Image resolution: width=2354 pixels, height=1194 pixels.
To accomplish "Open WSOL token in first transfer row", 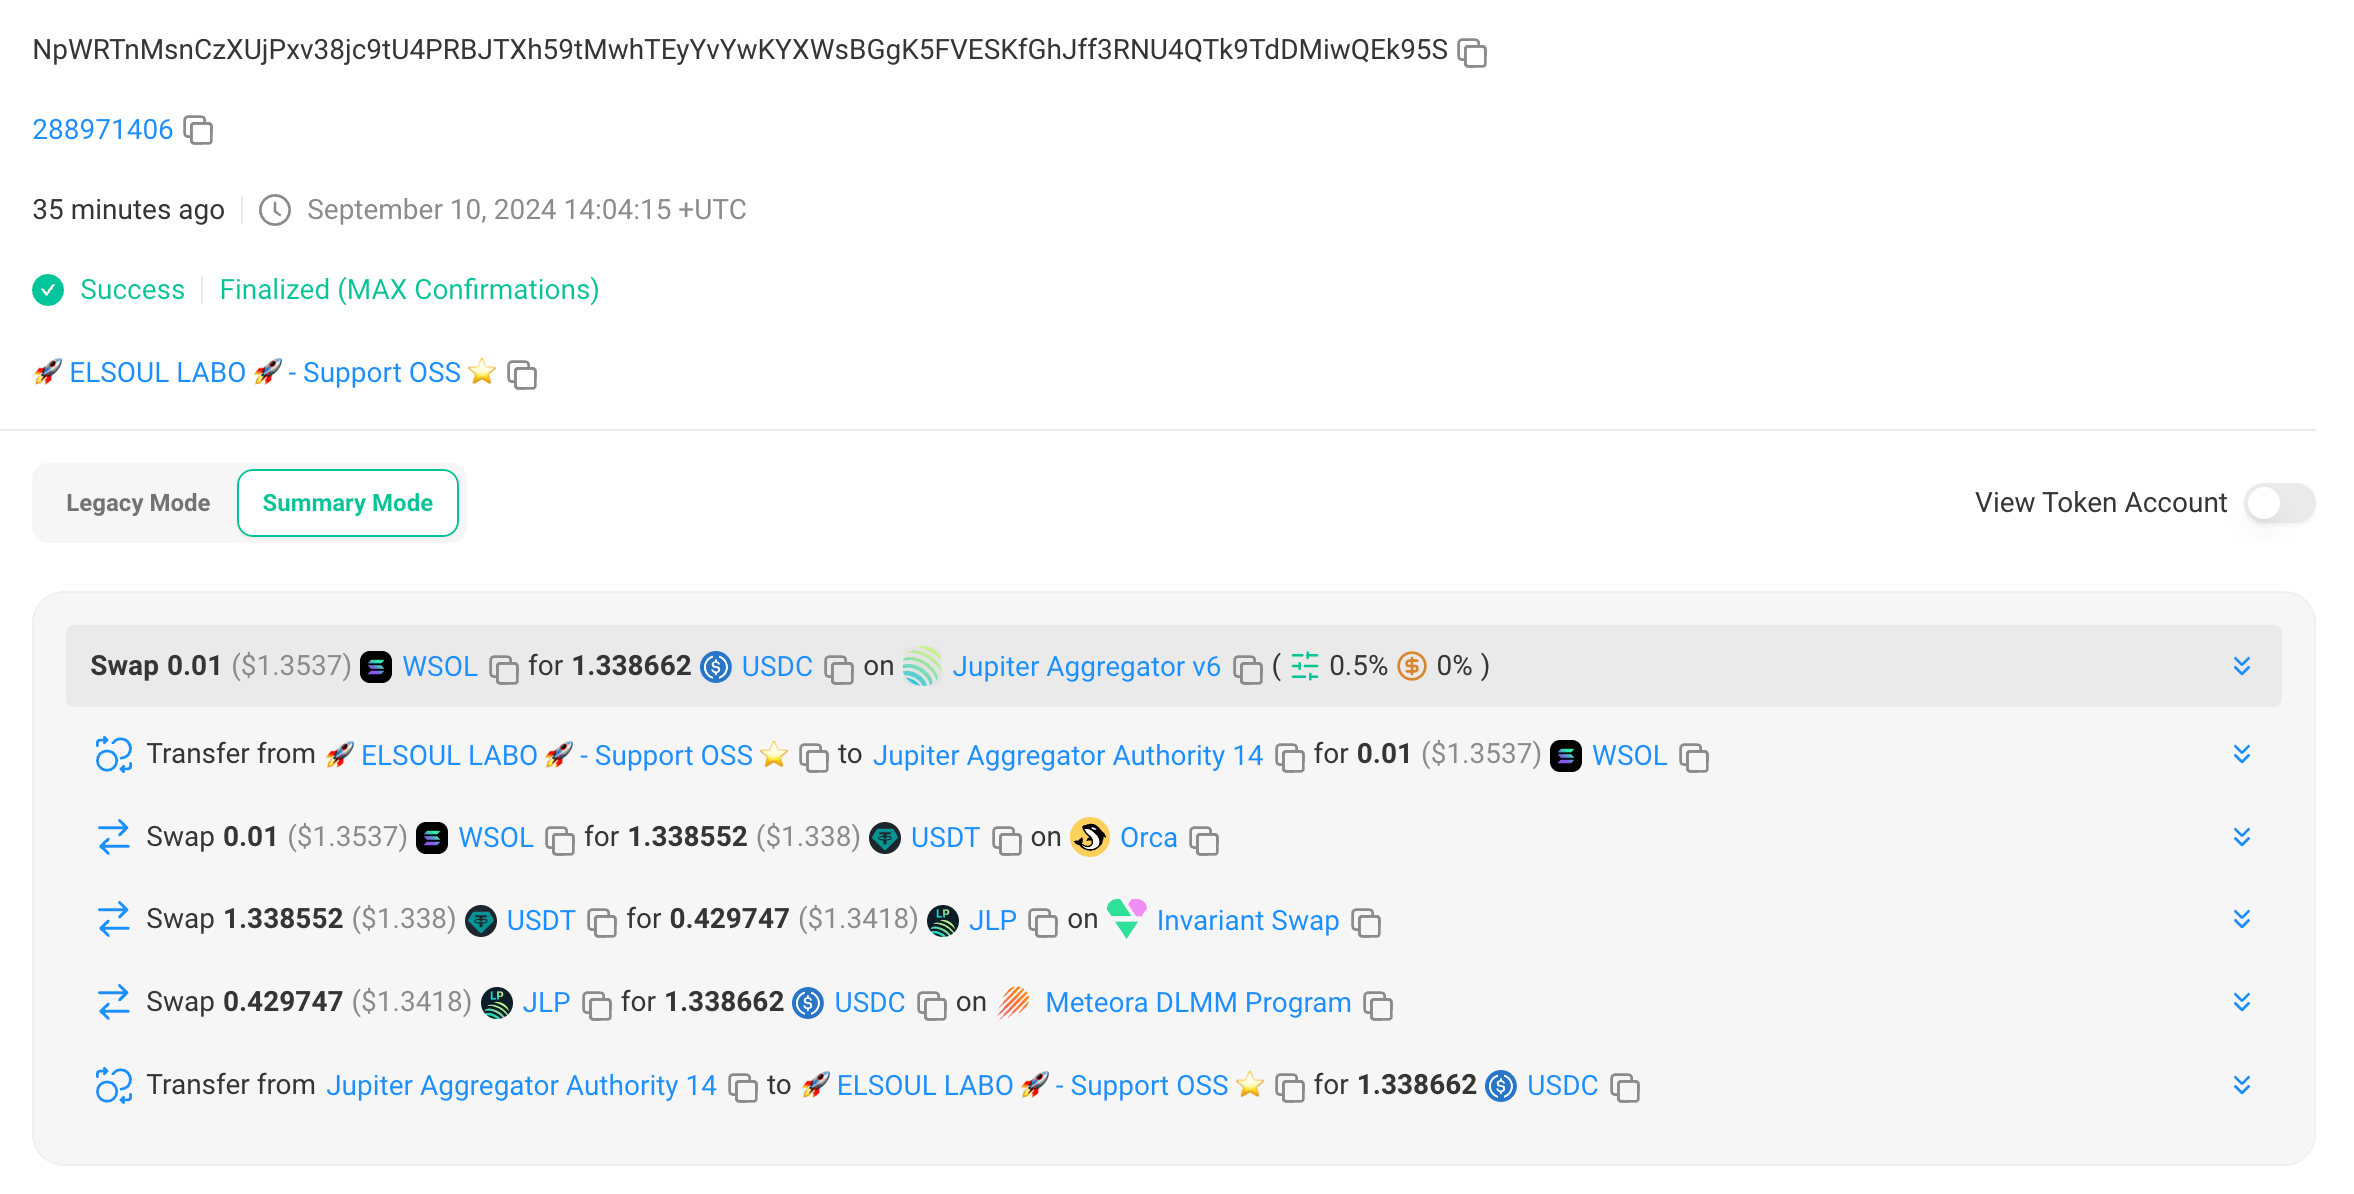I will coord(1630,755).
